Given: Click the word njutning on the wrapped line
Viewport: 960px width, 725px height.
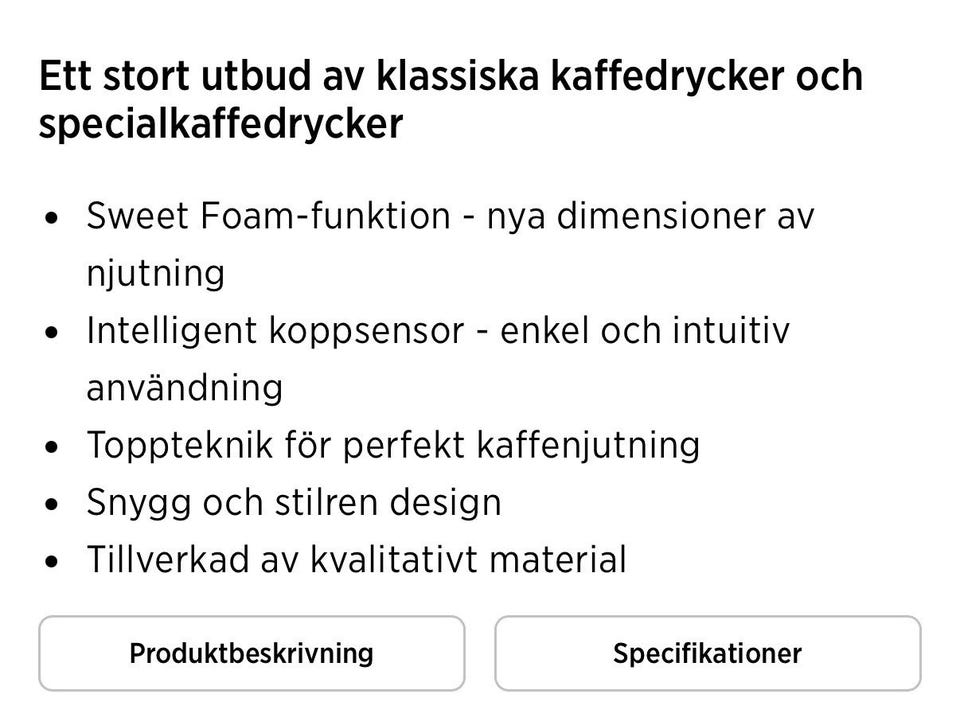Looking at the screenshot, I should tap(155, 273).
